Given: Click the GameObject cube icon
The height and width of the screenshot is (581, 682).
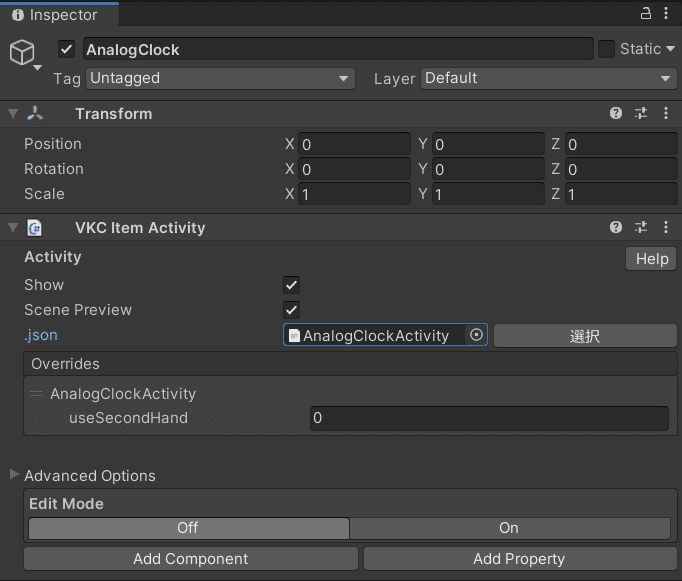Looking at the screenshot, I should coord(22,52).
